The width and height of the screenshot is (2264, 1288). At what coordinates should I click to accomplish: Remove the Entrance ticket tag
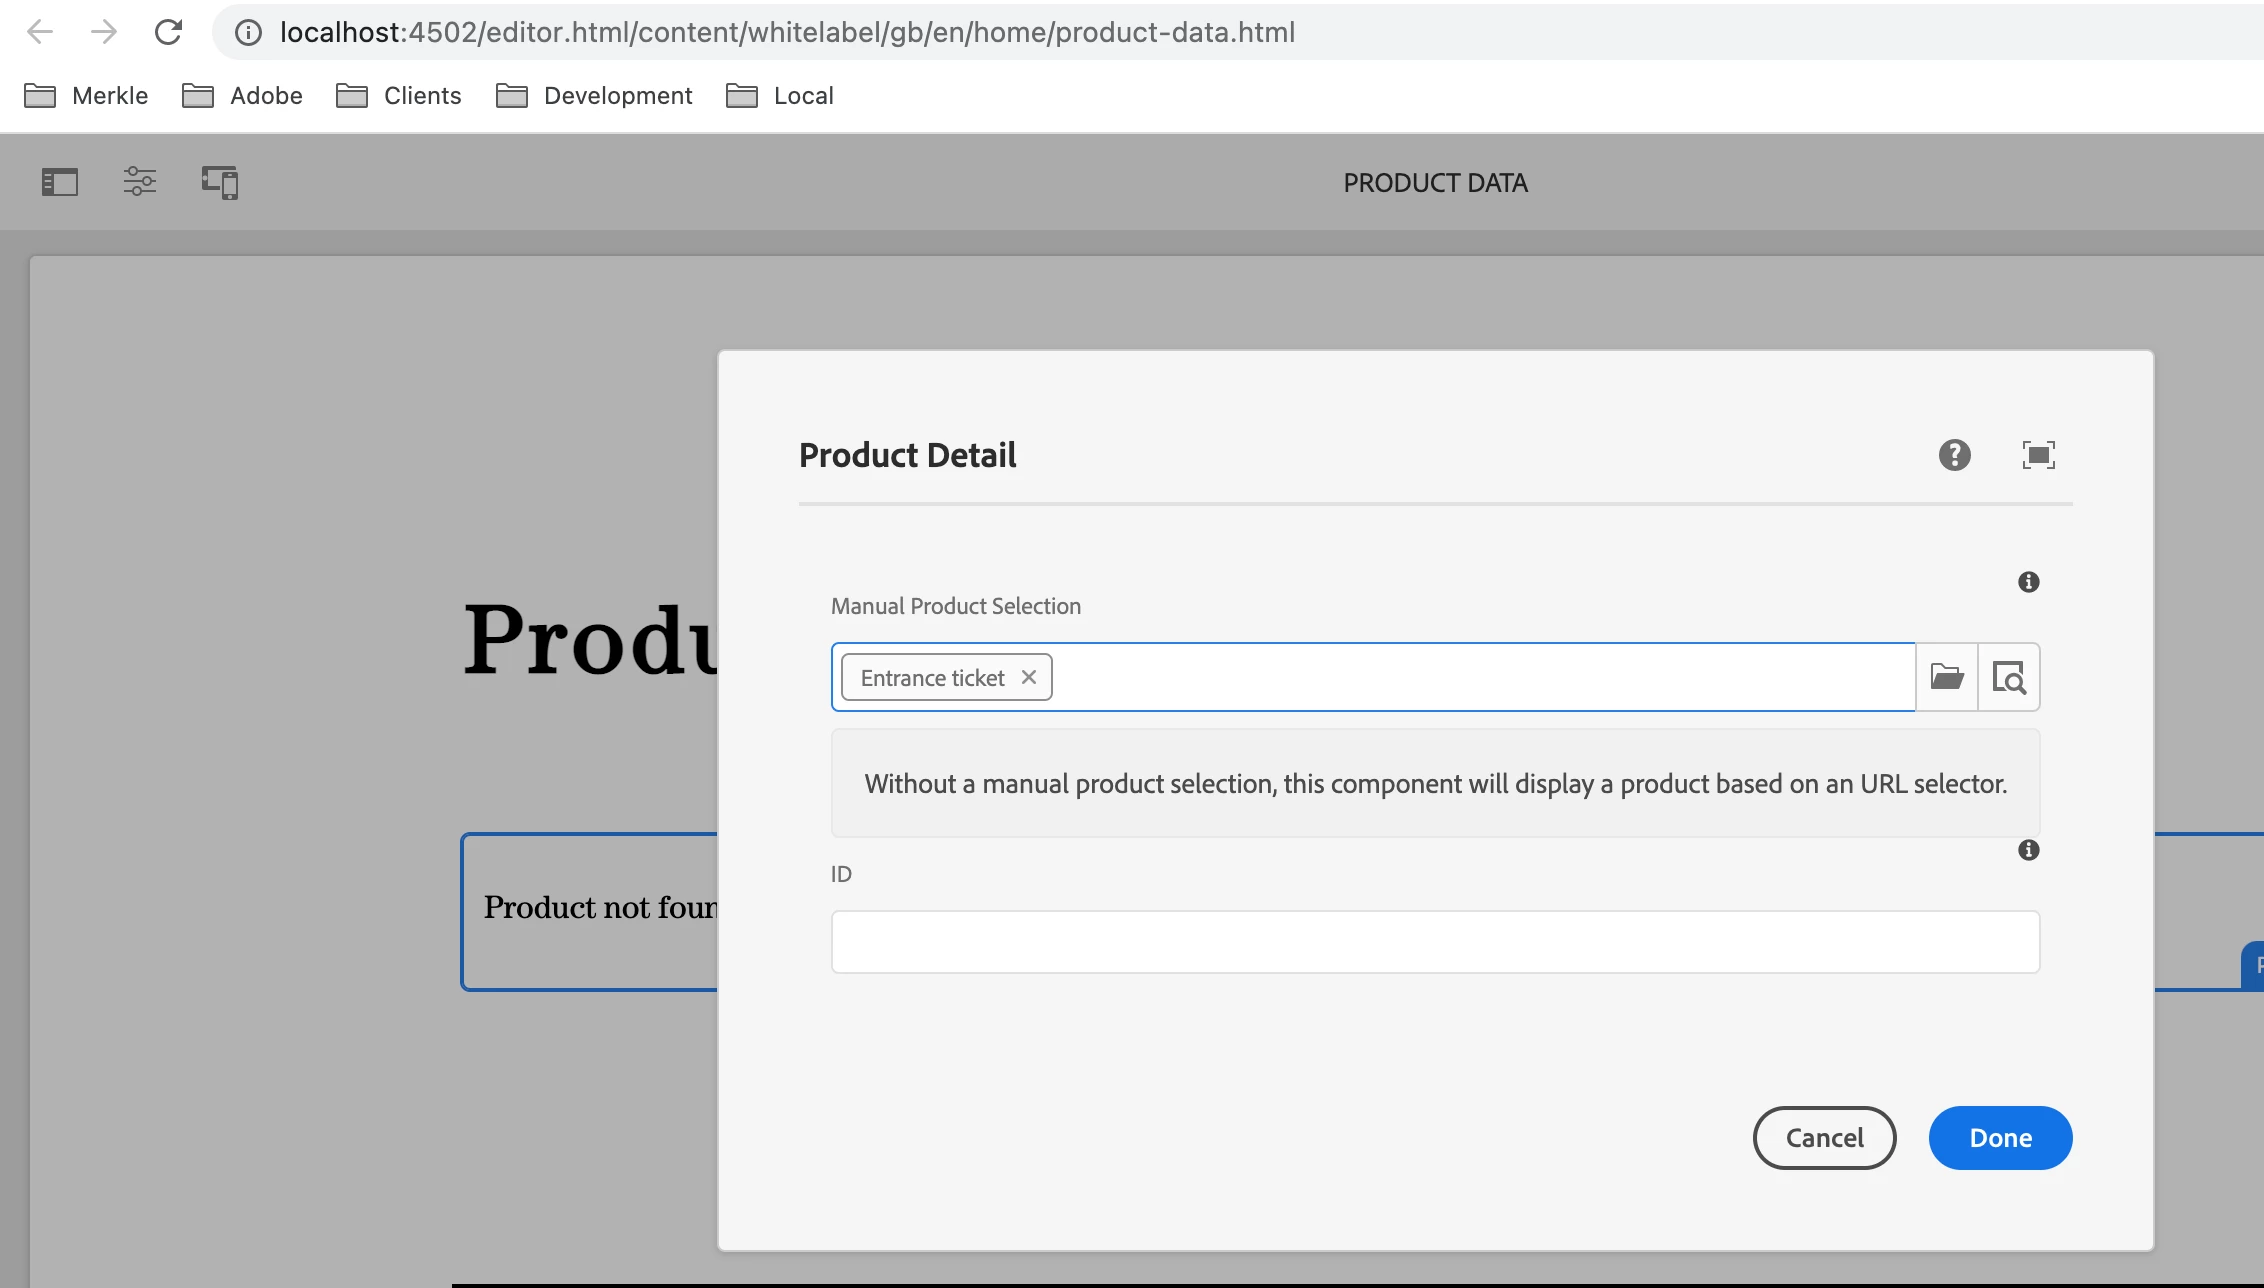[1028, 677]
